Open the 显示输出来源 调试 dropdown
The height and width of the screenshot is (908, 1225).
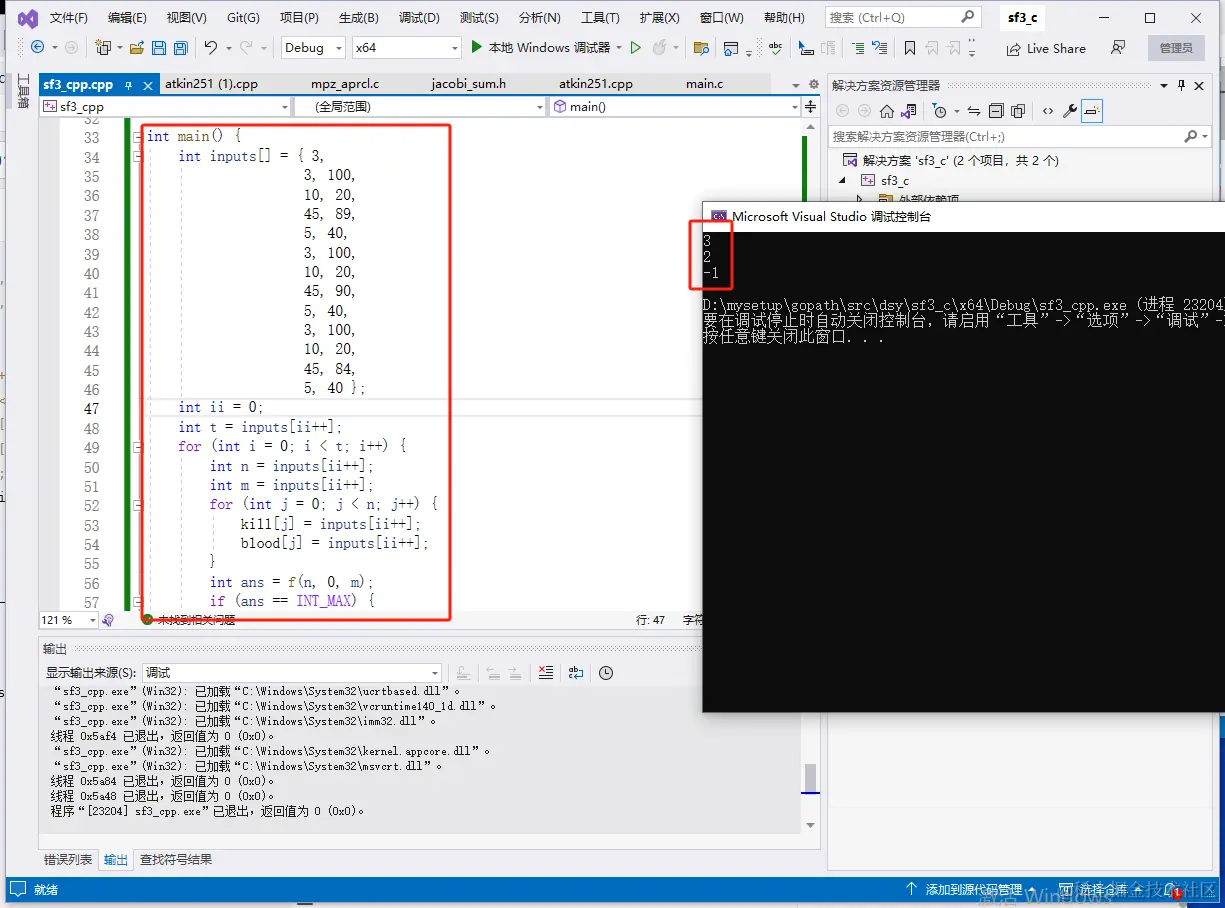pyautogui.click(x=292, y=673)
